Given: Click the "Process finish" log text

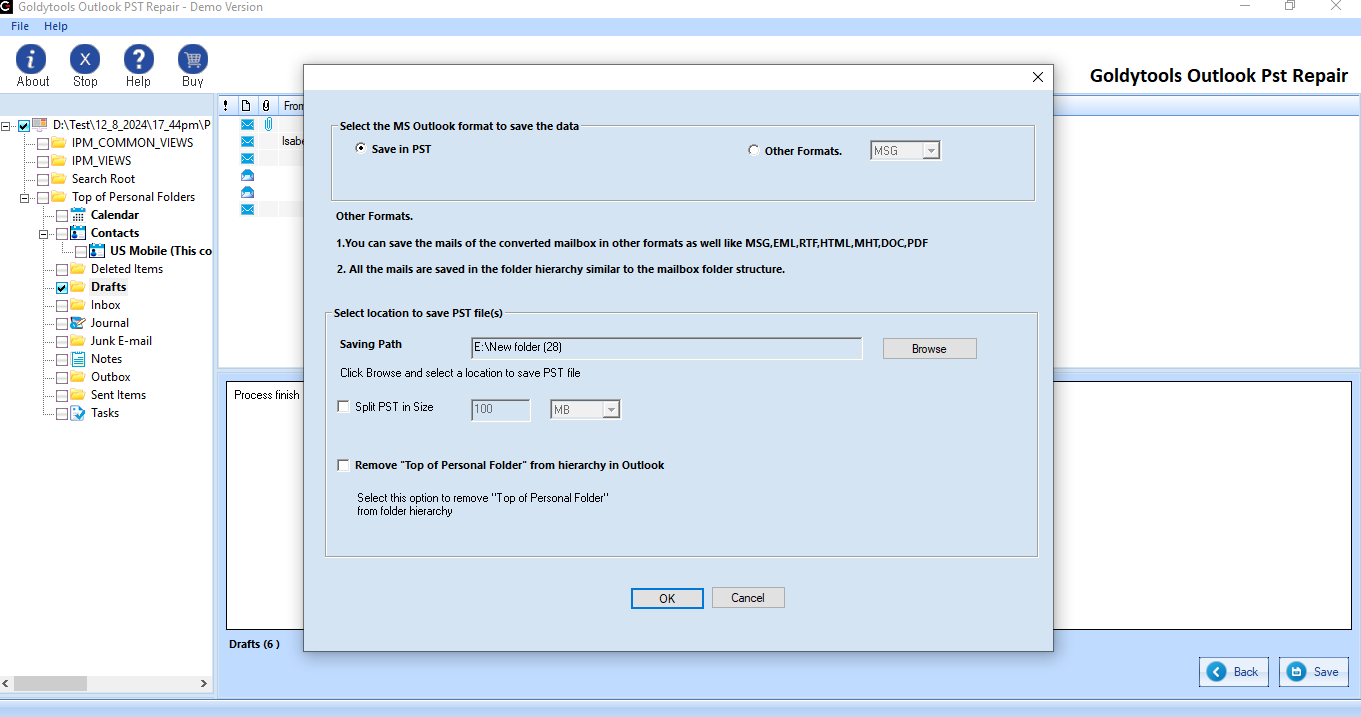Looking at the screenshot, I should [267, 395].
